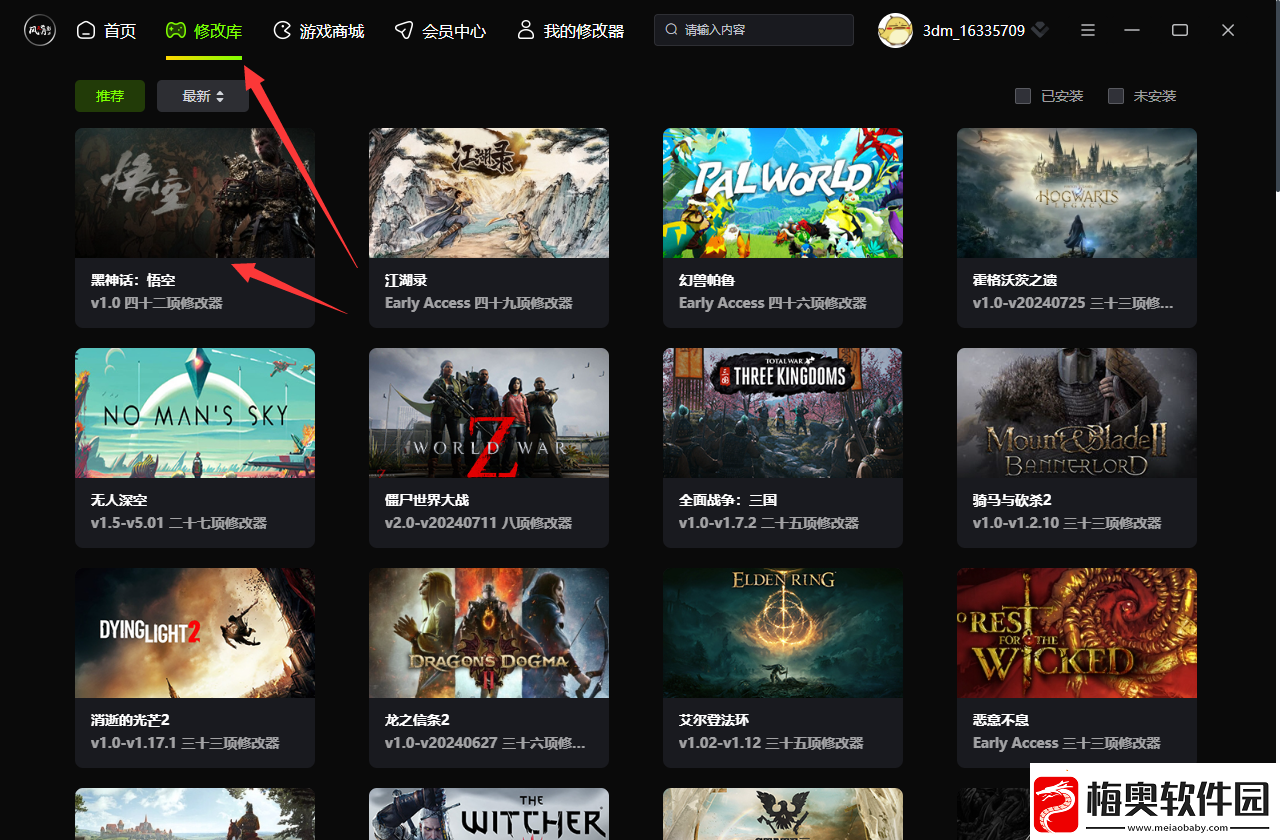Image resolution: width=1280 pixels, height=840 pixels.
Task: Click the title 无人深空
Action: pos(119,500)
